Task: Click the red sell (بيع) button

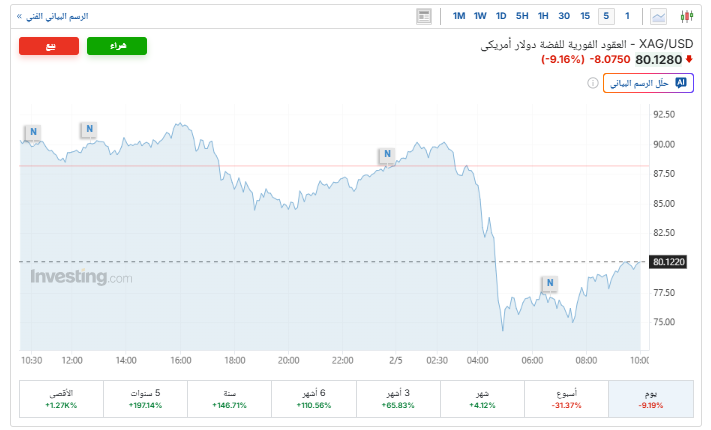Action: (50, 46)
